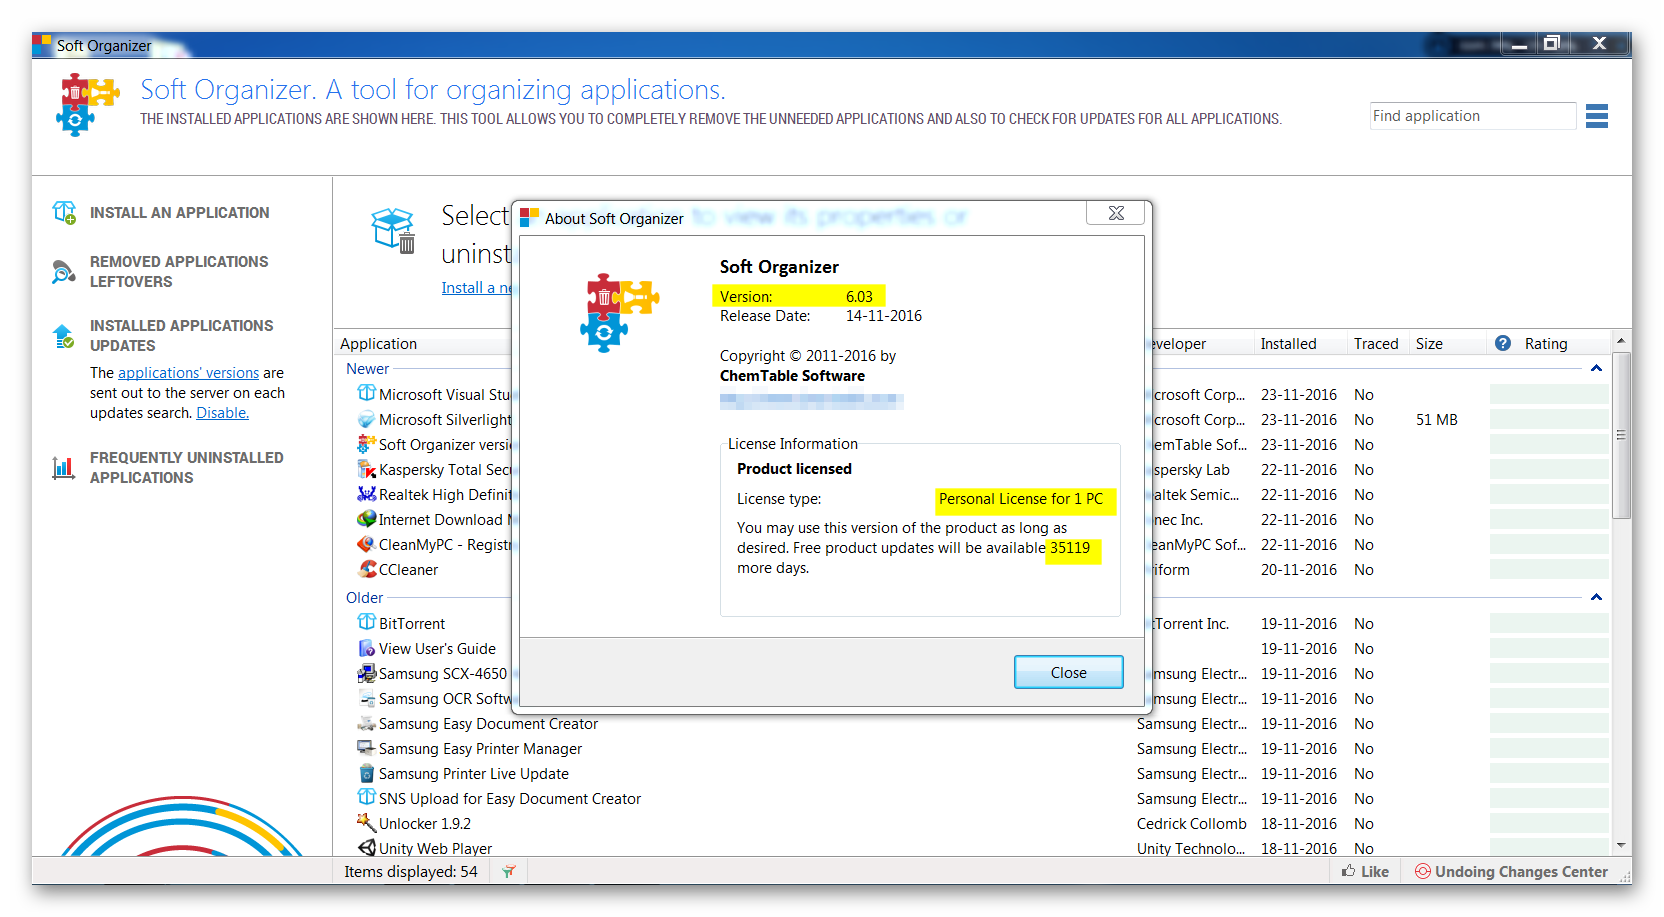Open the applications' versions link

[188, 372]
